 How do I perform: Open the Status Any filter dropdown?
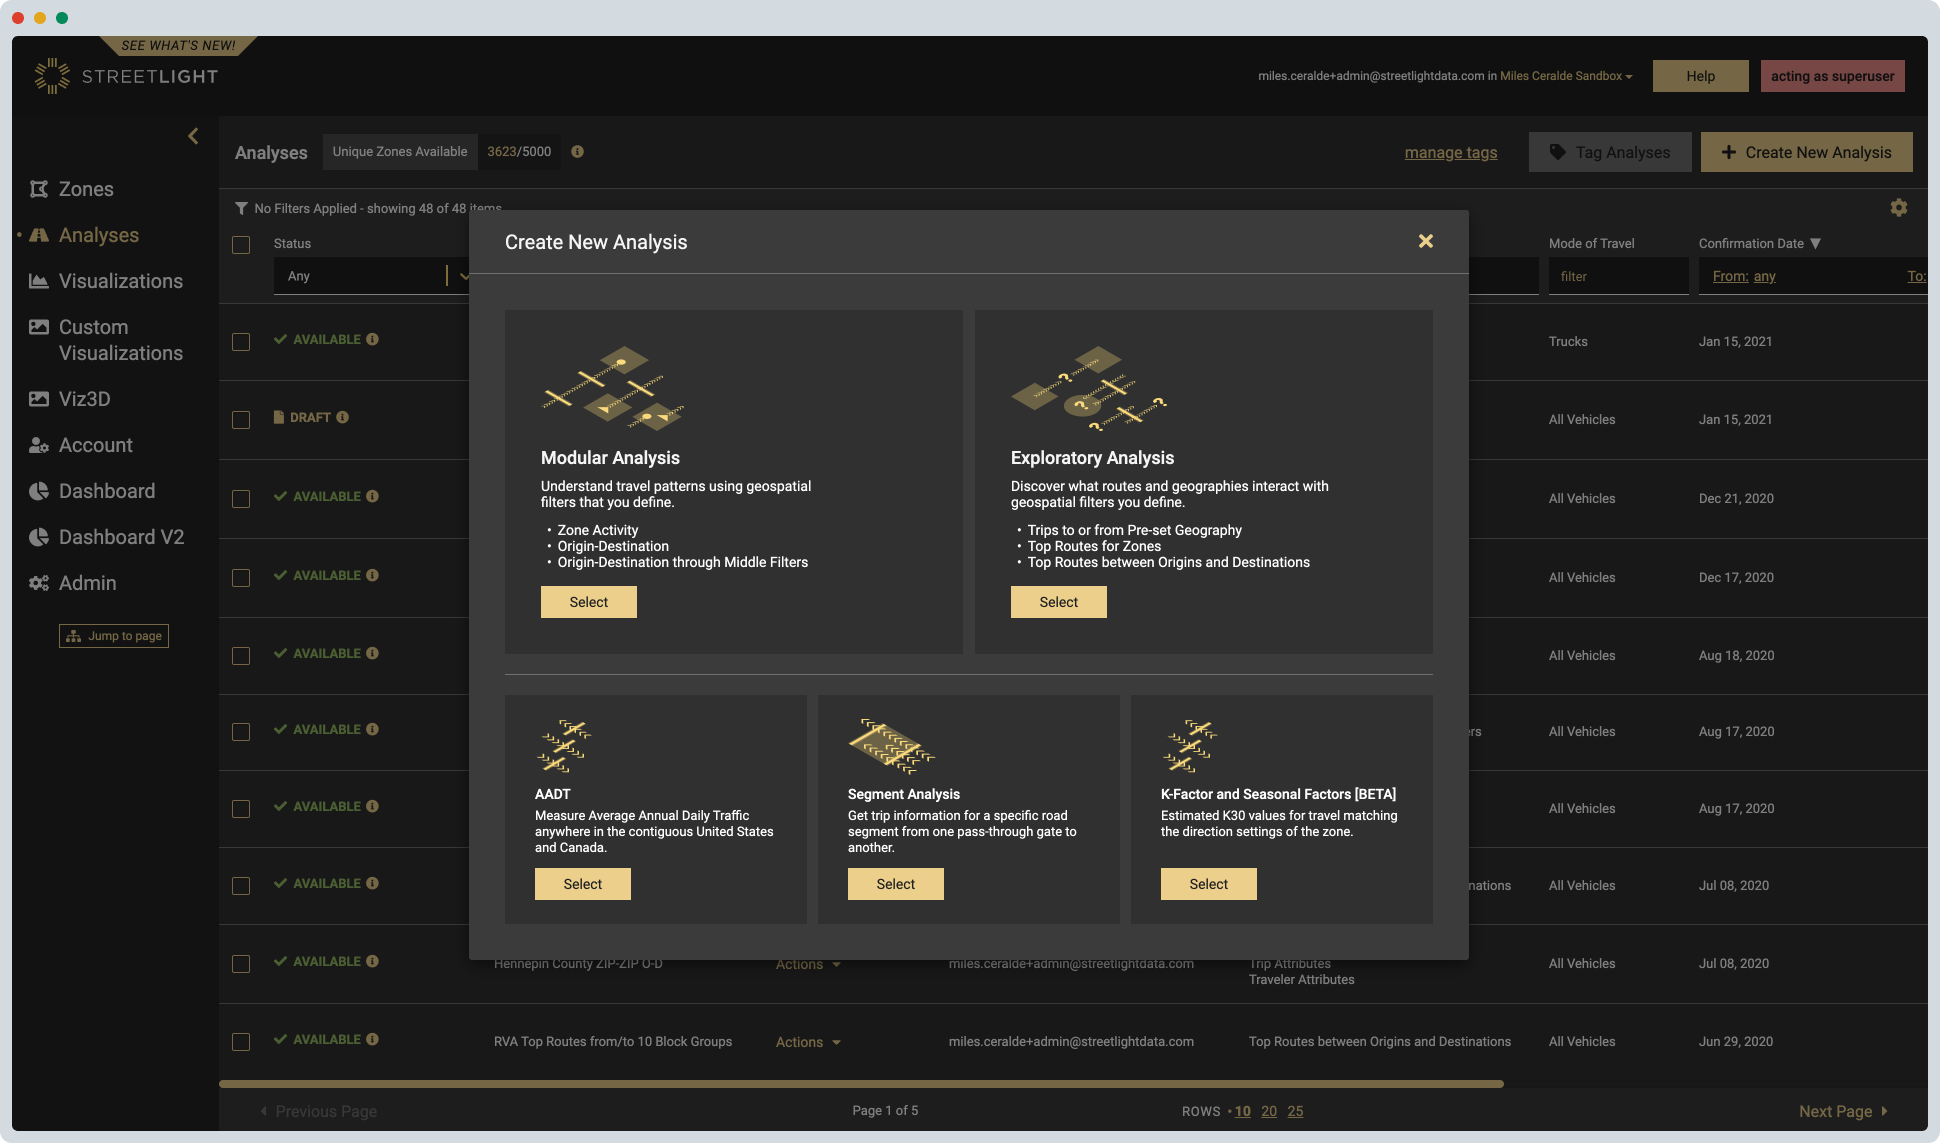(x=372, y=276)
